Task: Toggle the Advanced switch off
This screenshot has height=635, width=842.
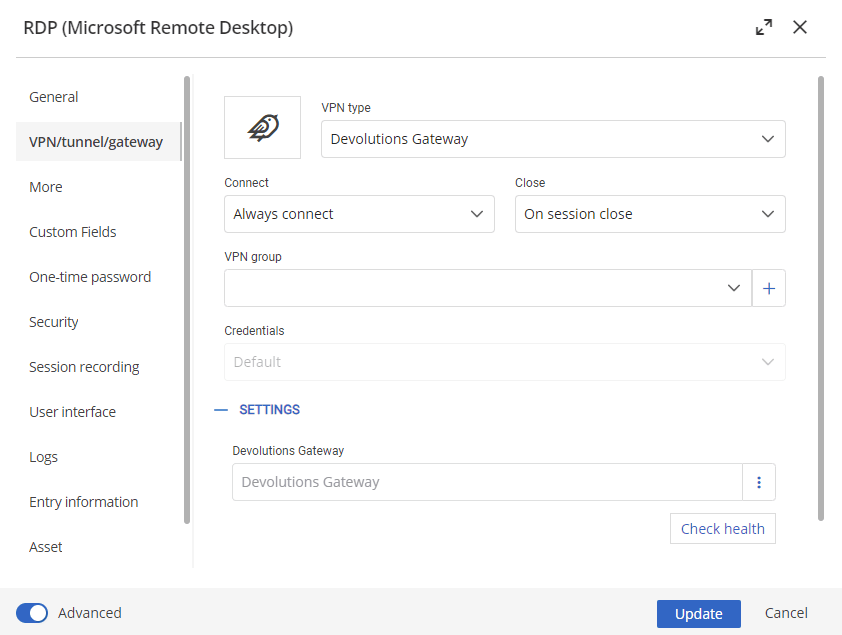Action: 32,613
